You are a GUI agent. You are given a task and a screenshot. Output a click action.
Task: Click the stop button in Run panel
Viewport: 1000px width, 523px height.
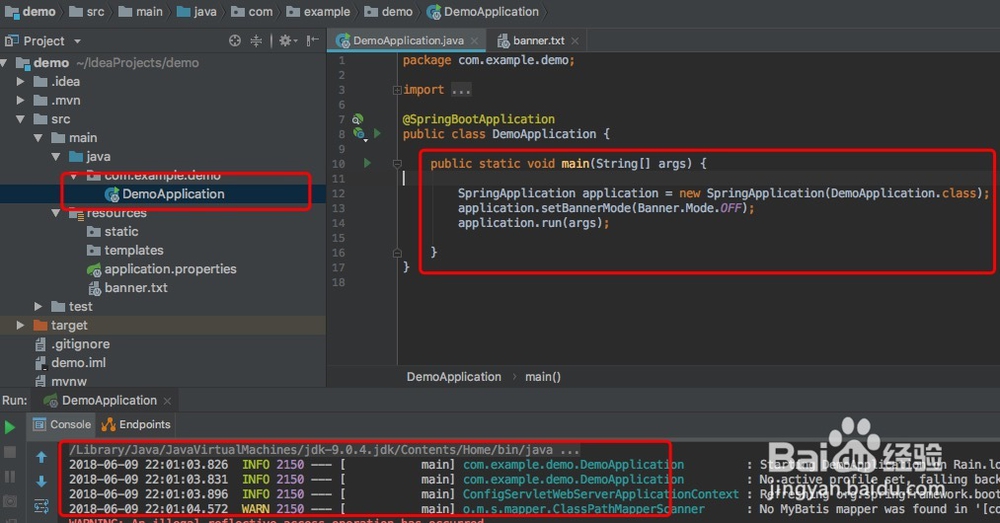click(x=10, y=452)
